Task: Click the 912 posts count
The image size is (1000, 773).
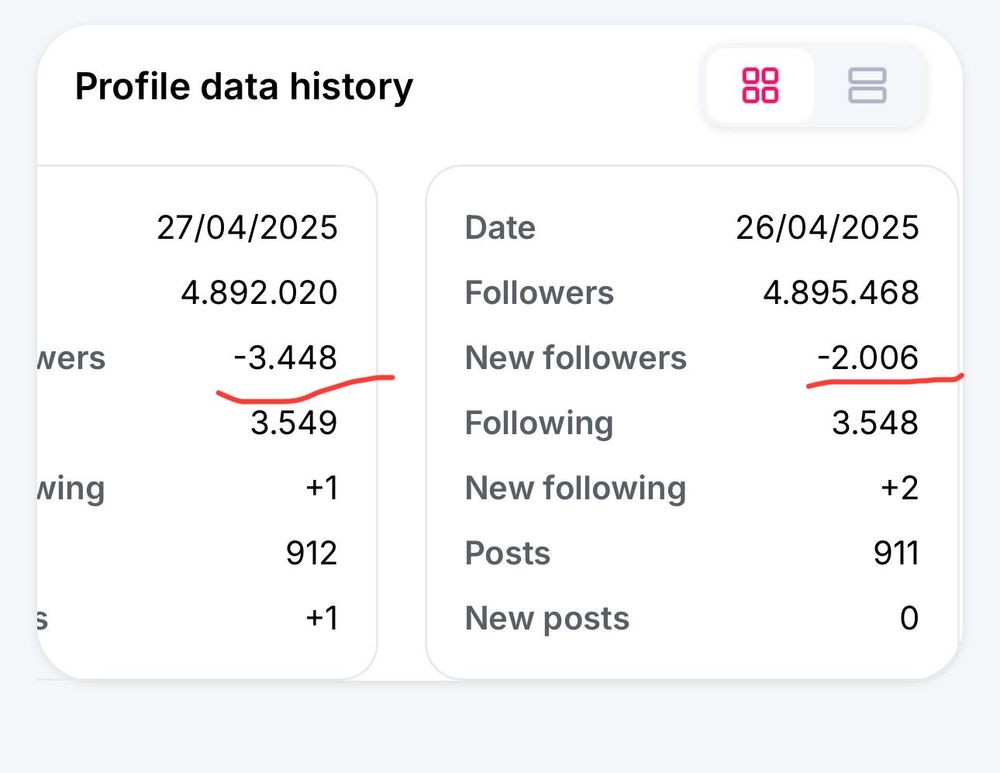Action: coord(309,553)
